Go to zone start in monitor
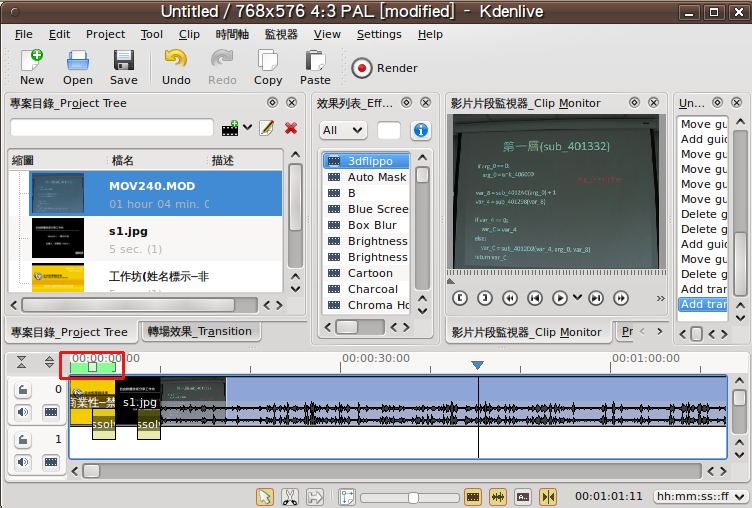 [x=535, y=298]
